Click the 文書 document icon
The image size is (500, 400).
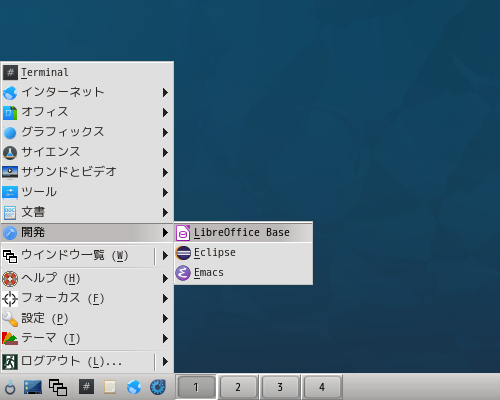10,212
